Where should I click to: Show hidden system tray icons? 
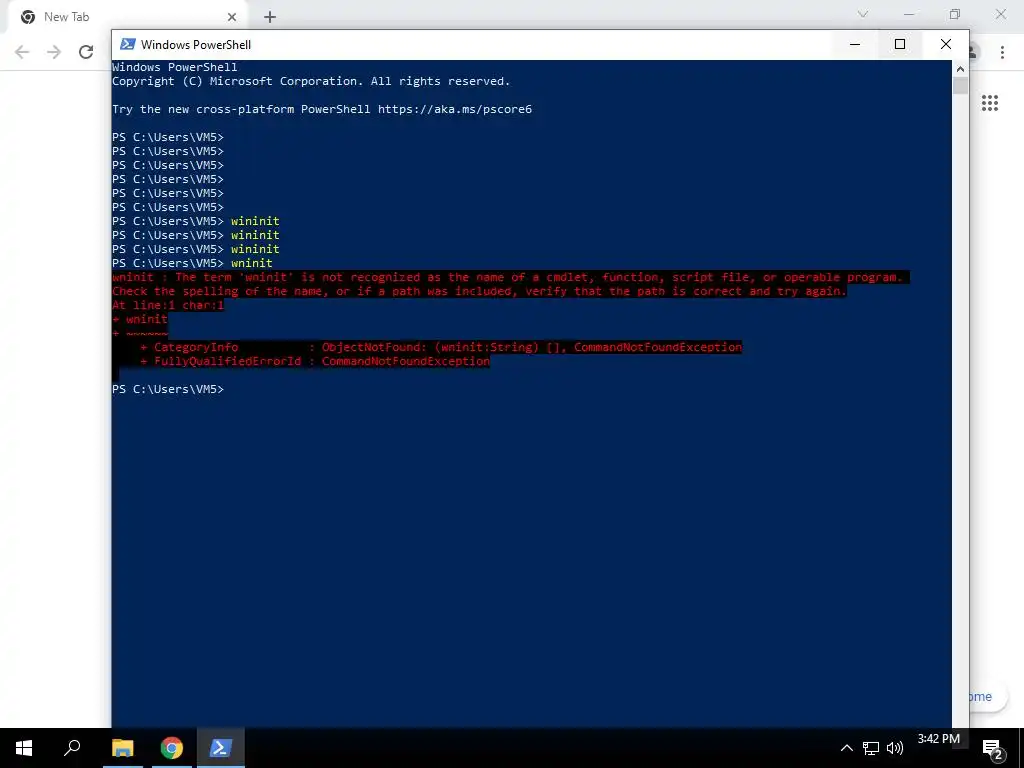tap(846, 748)
